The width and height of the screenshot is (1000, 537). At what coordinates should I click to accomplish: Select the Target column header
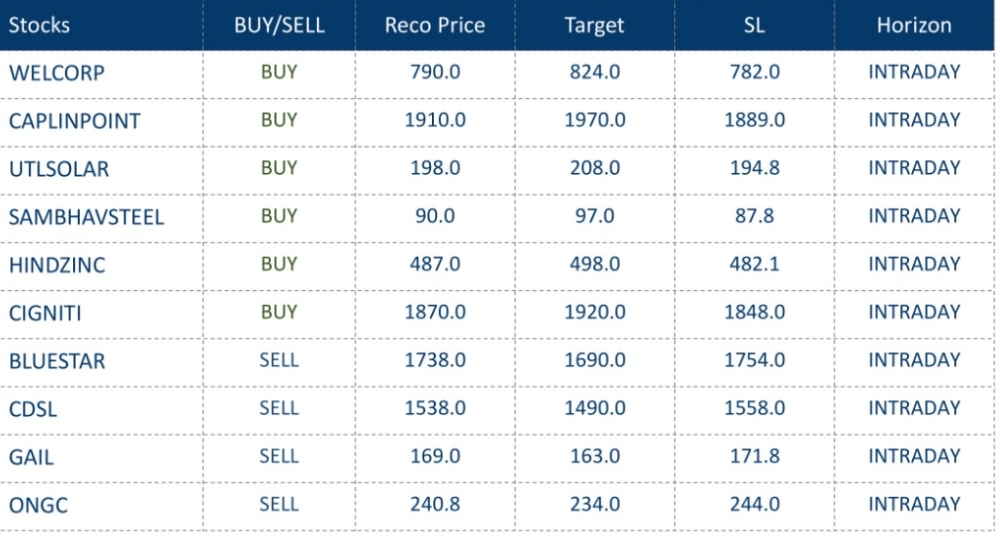pos(595,26)
